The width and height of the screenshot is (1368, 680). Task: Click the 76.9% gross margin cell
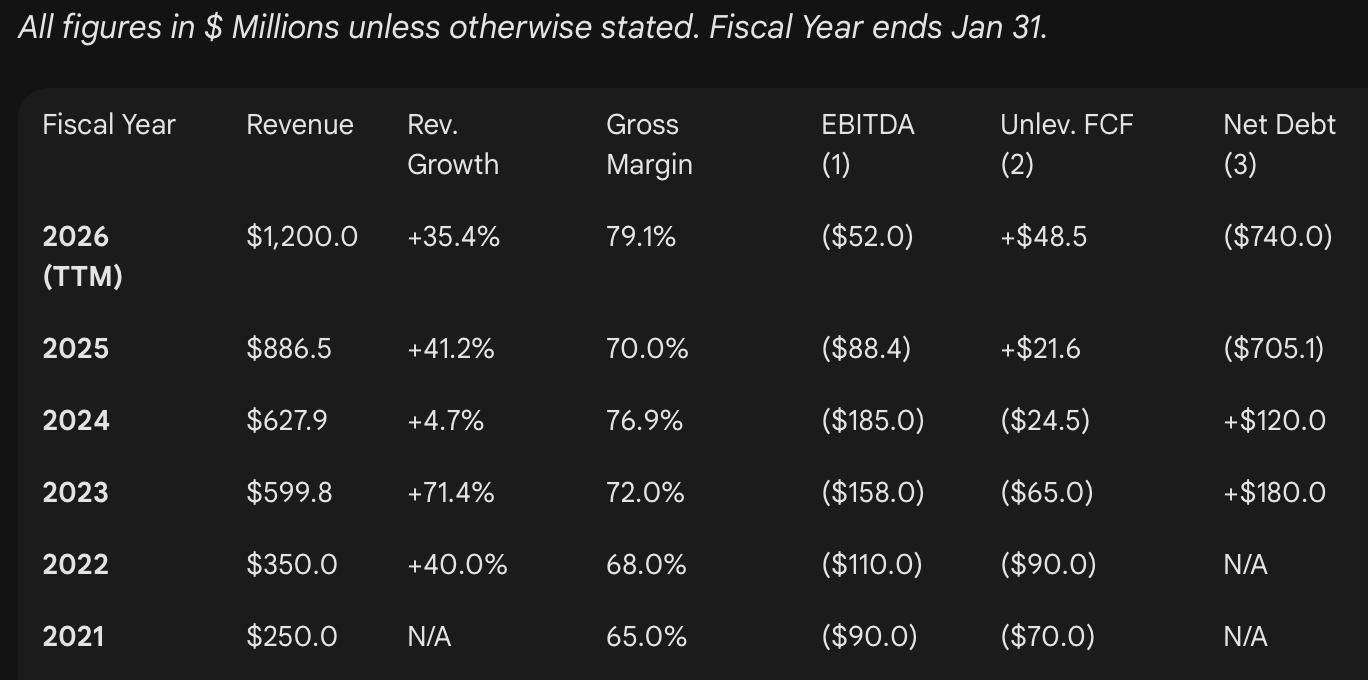pyautogui.click(x=644, y=421)
